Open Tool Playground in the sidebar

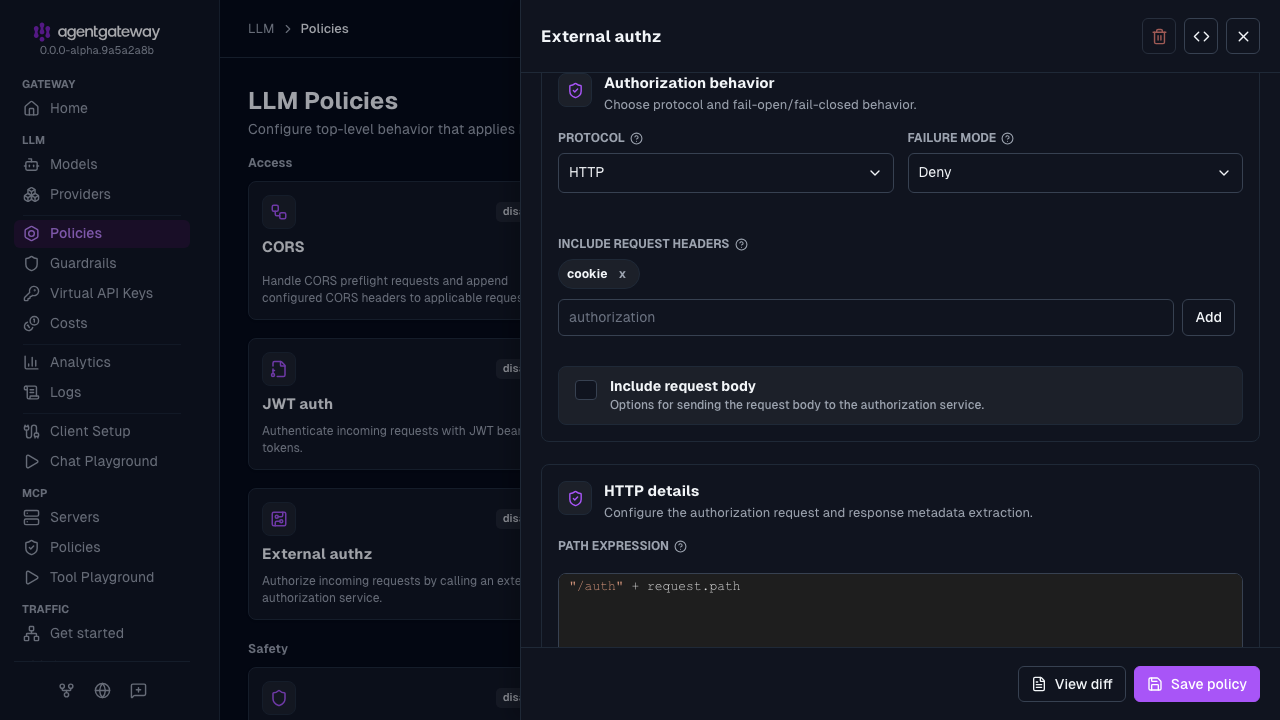click(102, 577)
